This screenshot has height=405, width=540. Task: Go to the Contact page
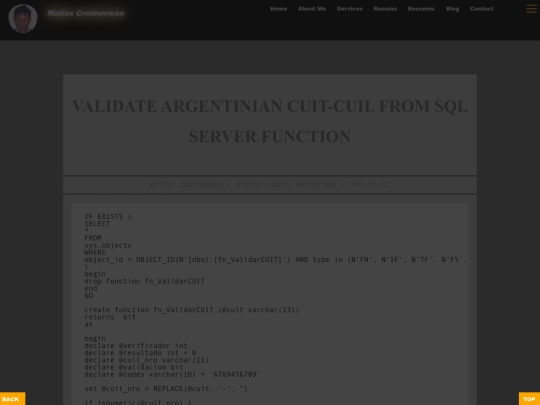click(x=482, y=9)
